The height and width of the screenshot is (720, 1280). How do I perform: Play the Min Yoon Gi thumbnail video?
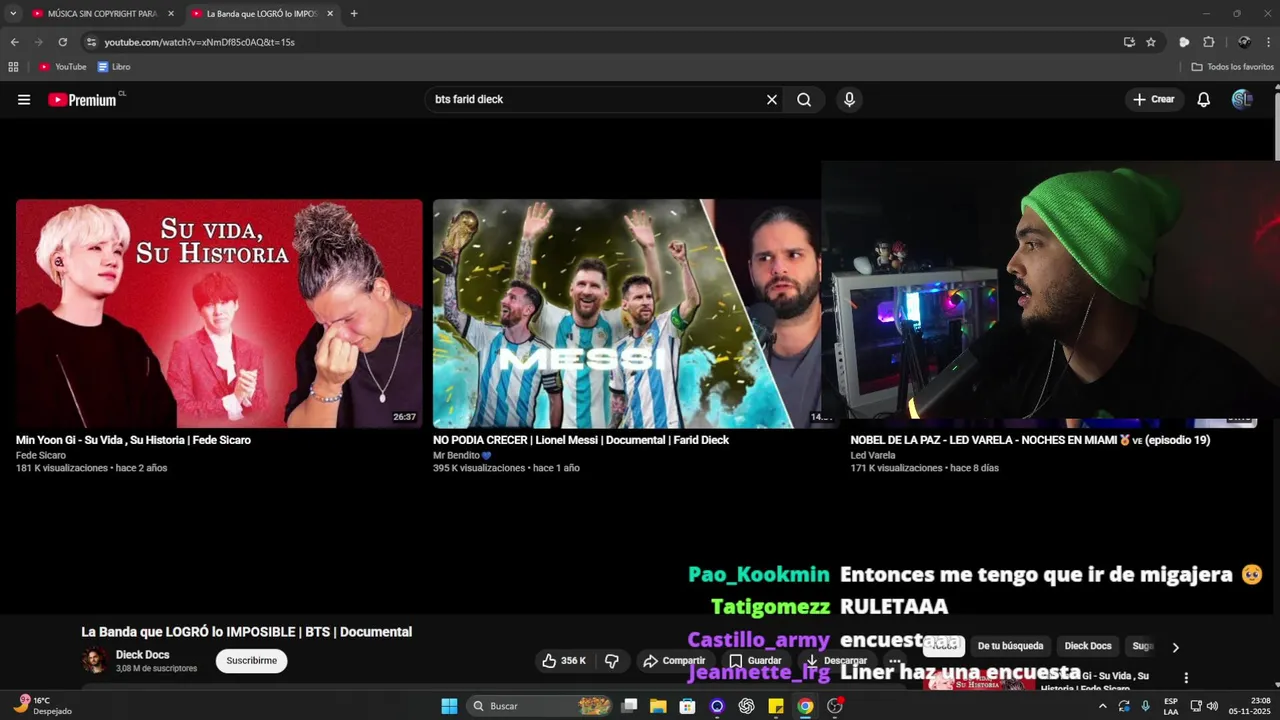click(x=219, y=314)
